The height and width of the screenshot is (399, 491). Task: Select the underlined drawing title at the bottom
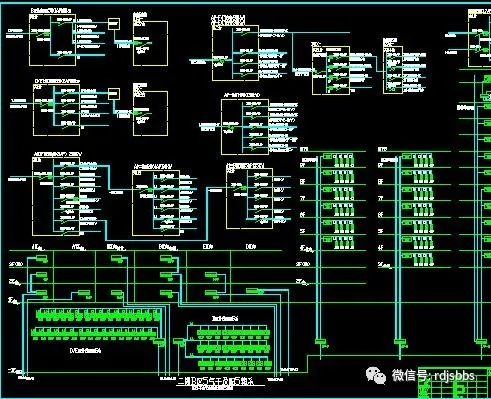[220, 381]
